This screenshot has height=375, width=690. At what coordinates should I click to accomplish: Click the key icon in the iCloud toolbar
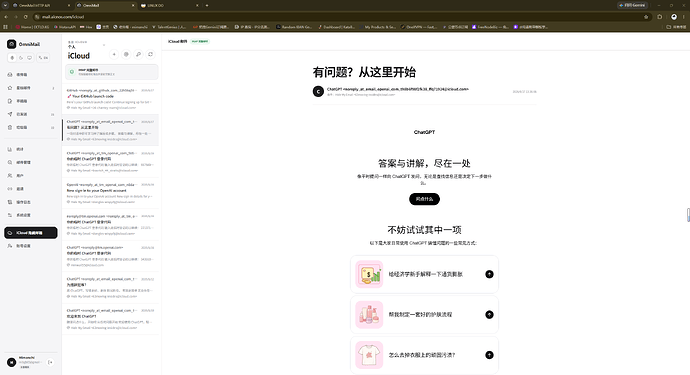138,54
